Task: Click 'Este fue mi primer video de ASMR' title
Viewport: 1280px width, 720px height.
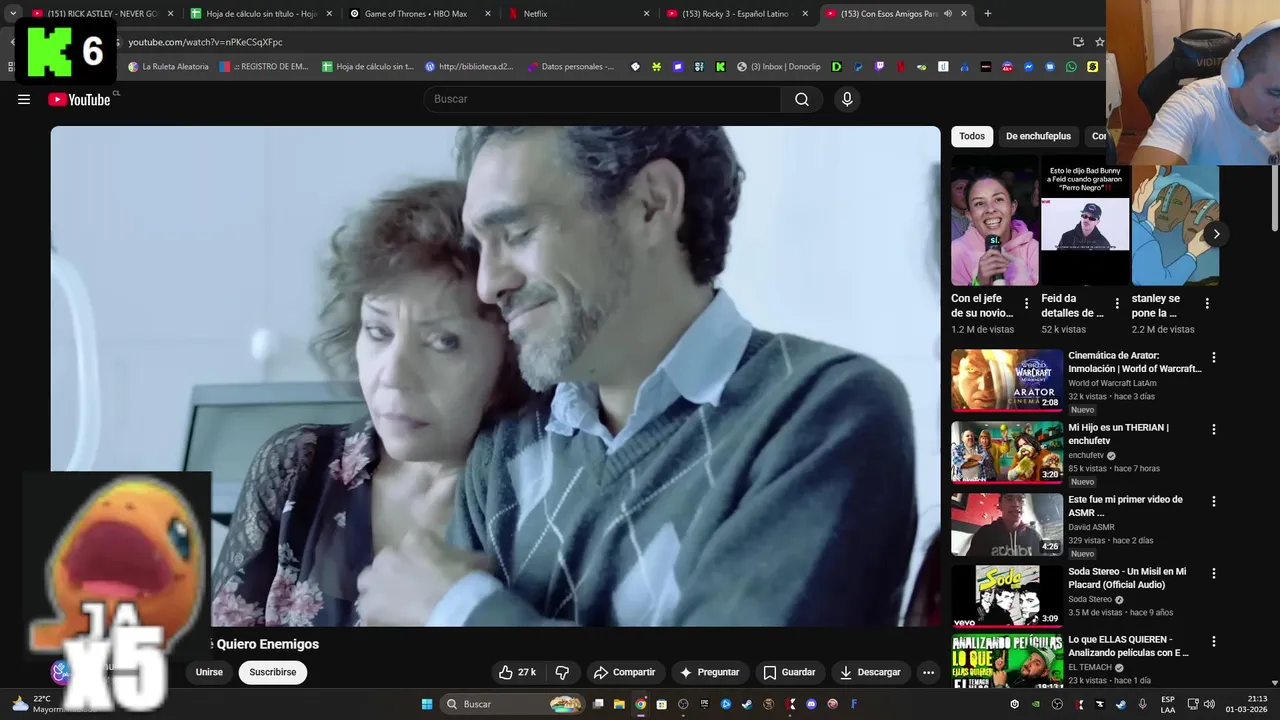Action: pos(1125,506)
